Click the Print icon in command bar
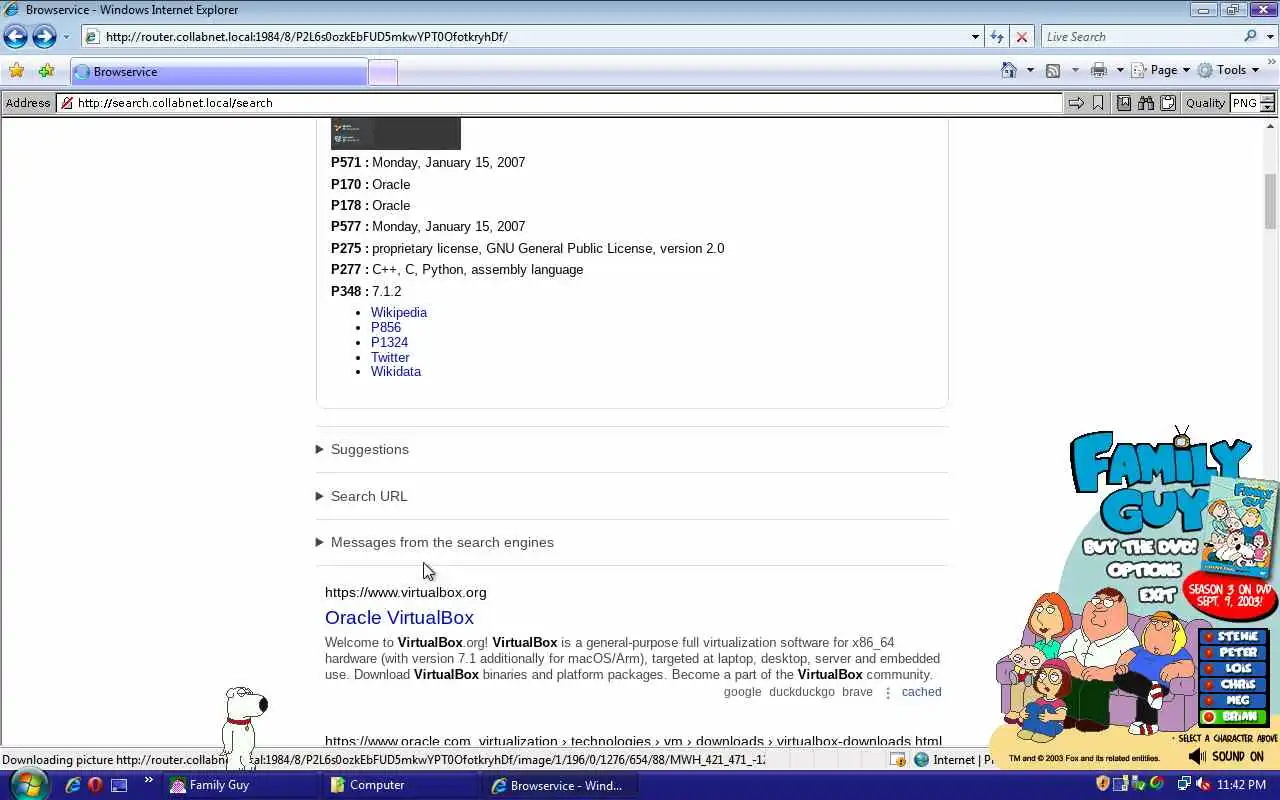This screenshot has height=800, width=1280. pyautogui.click(x=1099, y=70)
